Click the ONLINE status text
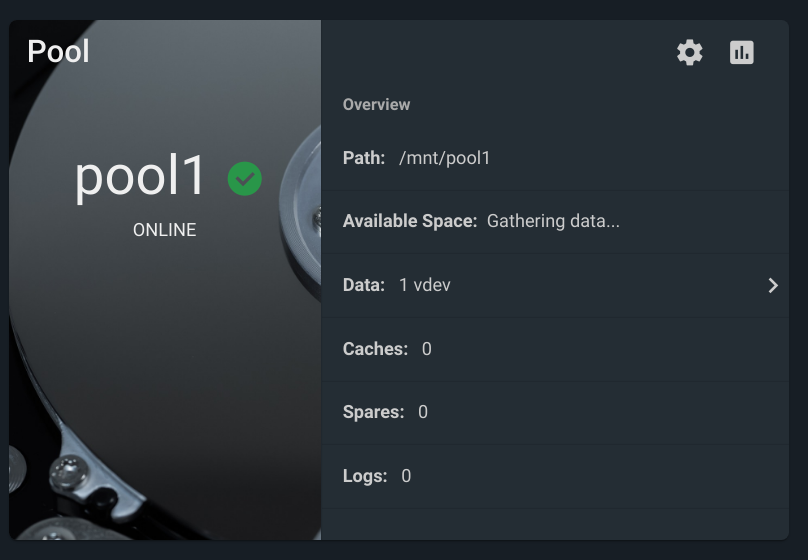 [164, 230]
